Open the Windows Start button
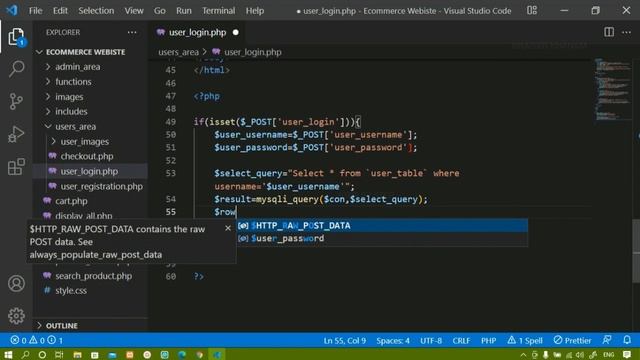 [8, 355]
